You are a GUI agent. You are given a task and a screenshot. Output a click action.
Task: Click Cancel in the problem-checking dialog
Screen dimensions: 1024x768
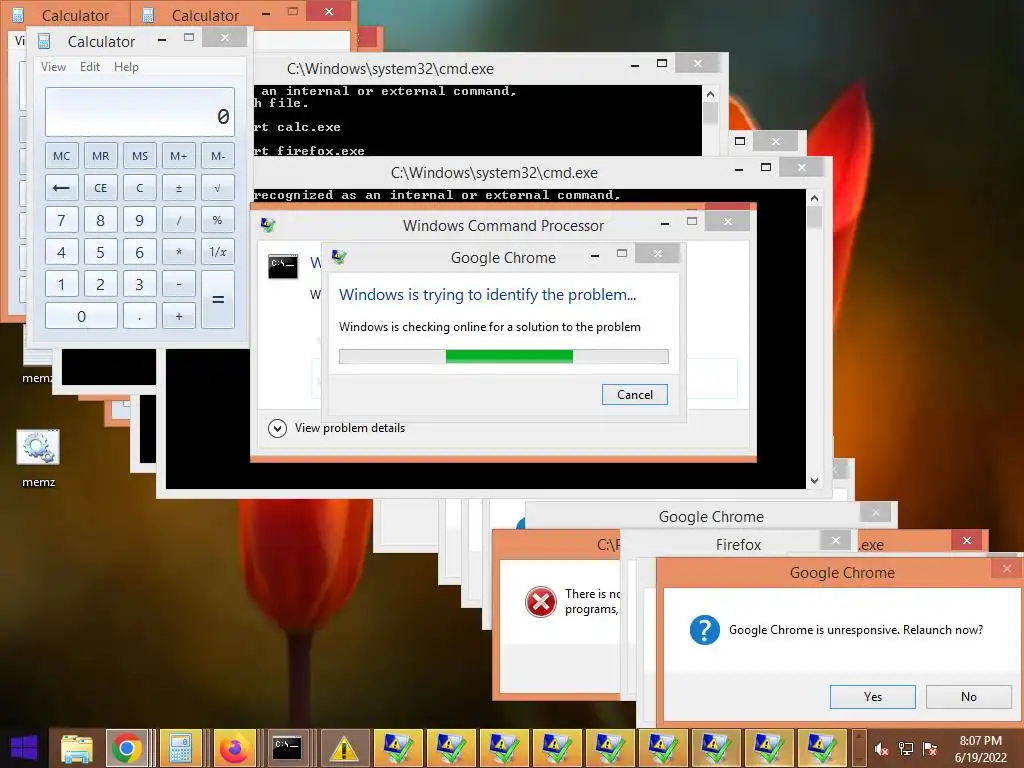(635, 394)
